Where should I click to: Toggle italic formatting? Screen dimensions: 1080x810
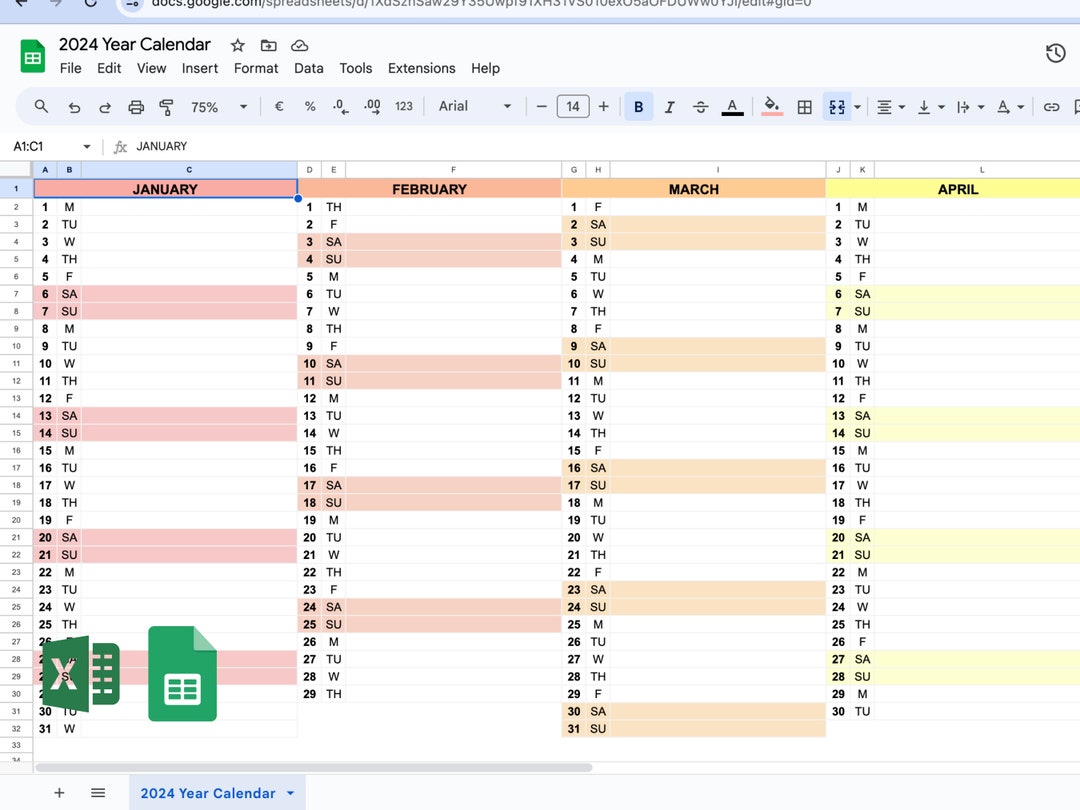[670, 106]
